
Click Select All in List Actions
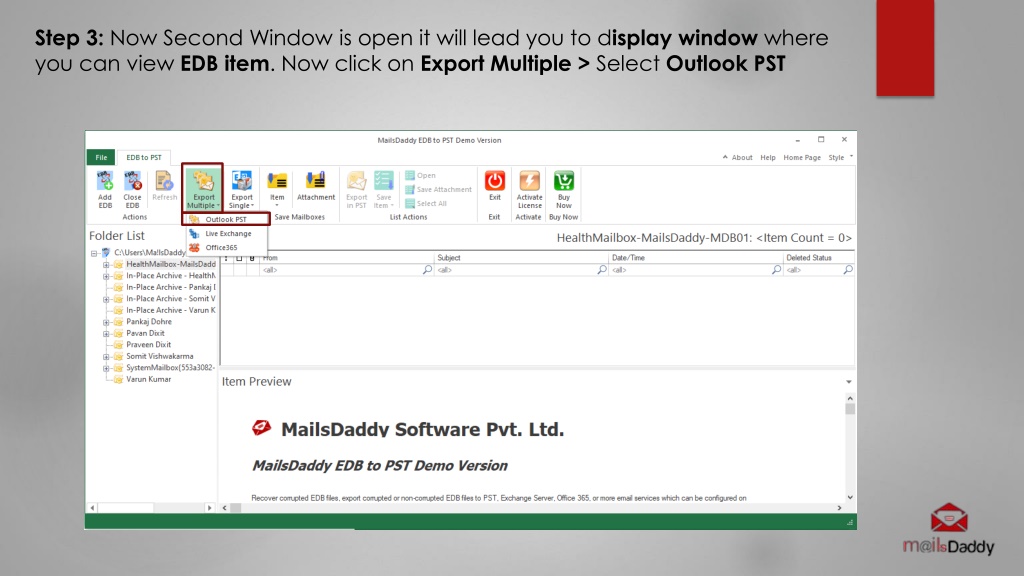(426, 203)
